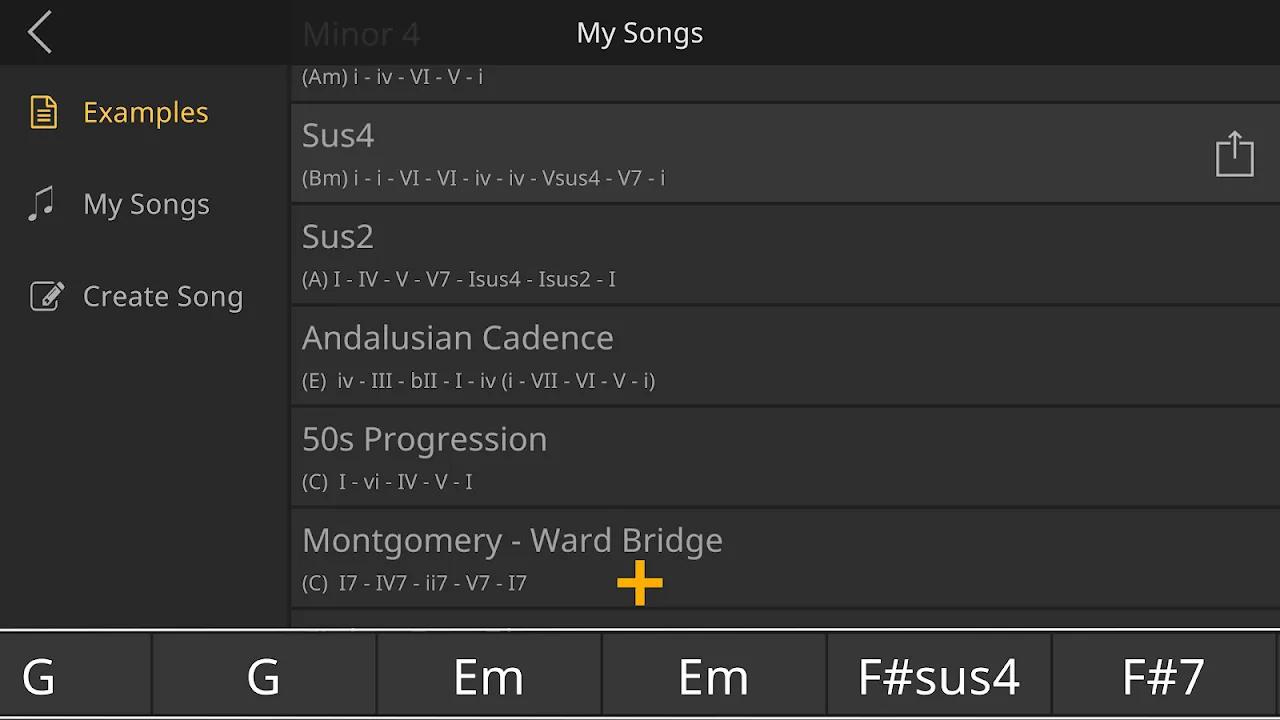Select the first G chord in the chord bar
1280x720 pixels.
(40, 676)
